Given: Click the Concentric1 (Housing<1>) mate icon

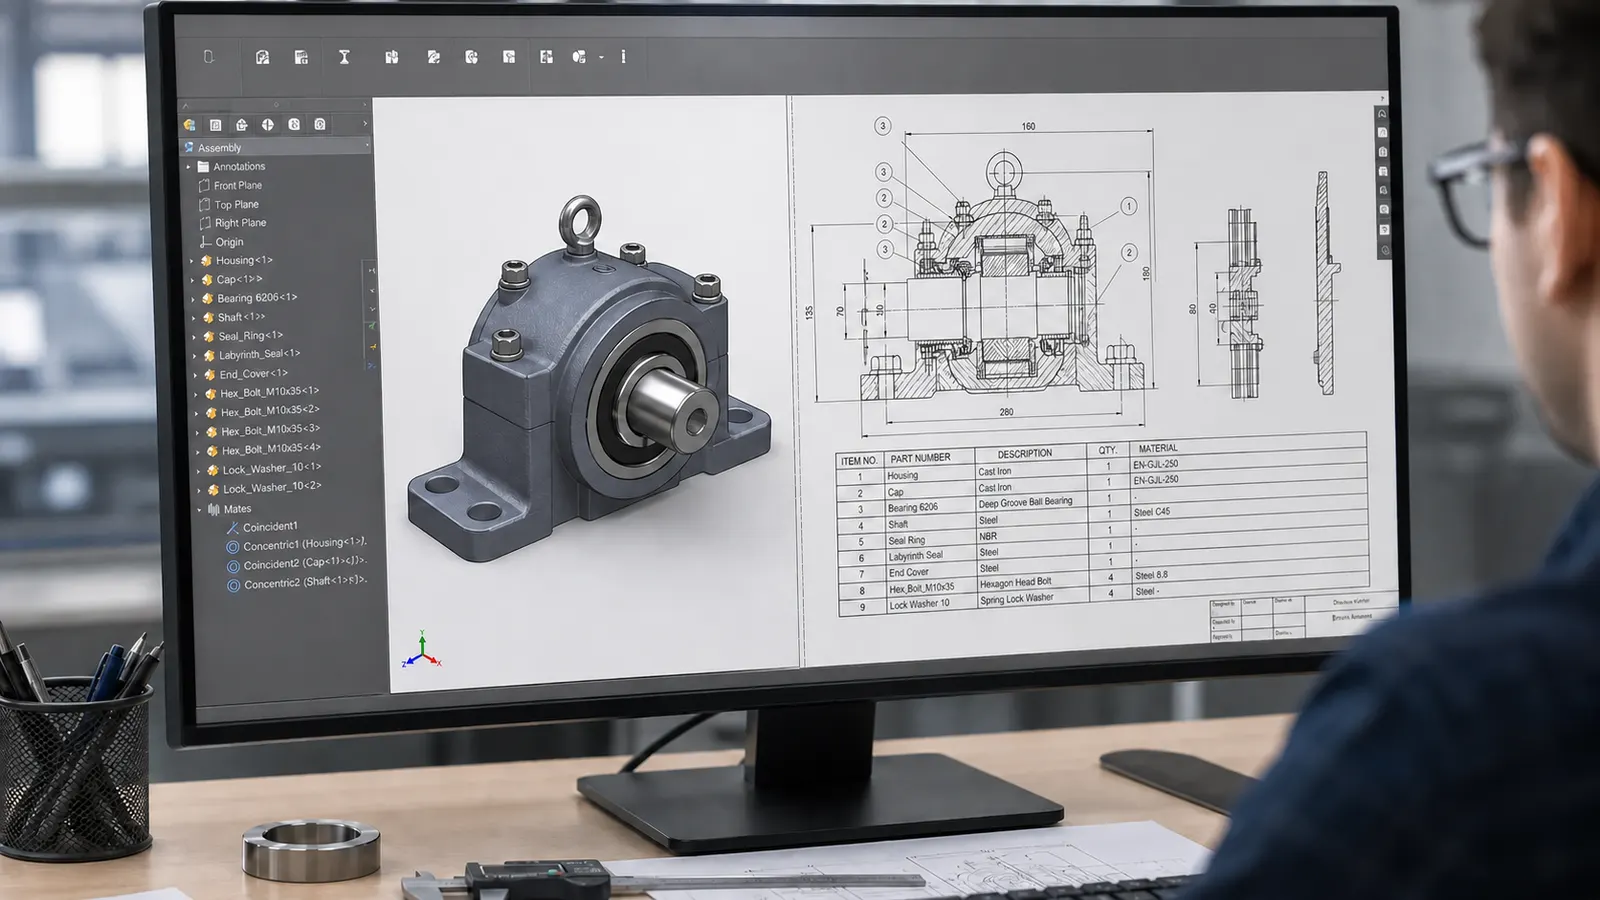Looking at the screenshot, I should click(233, 546).
